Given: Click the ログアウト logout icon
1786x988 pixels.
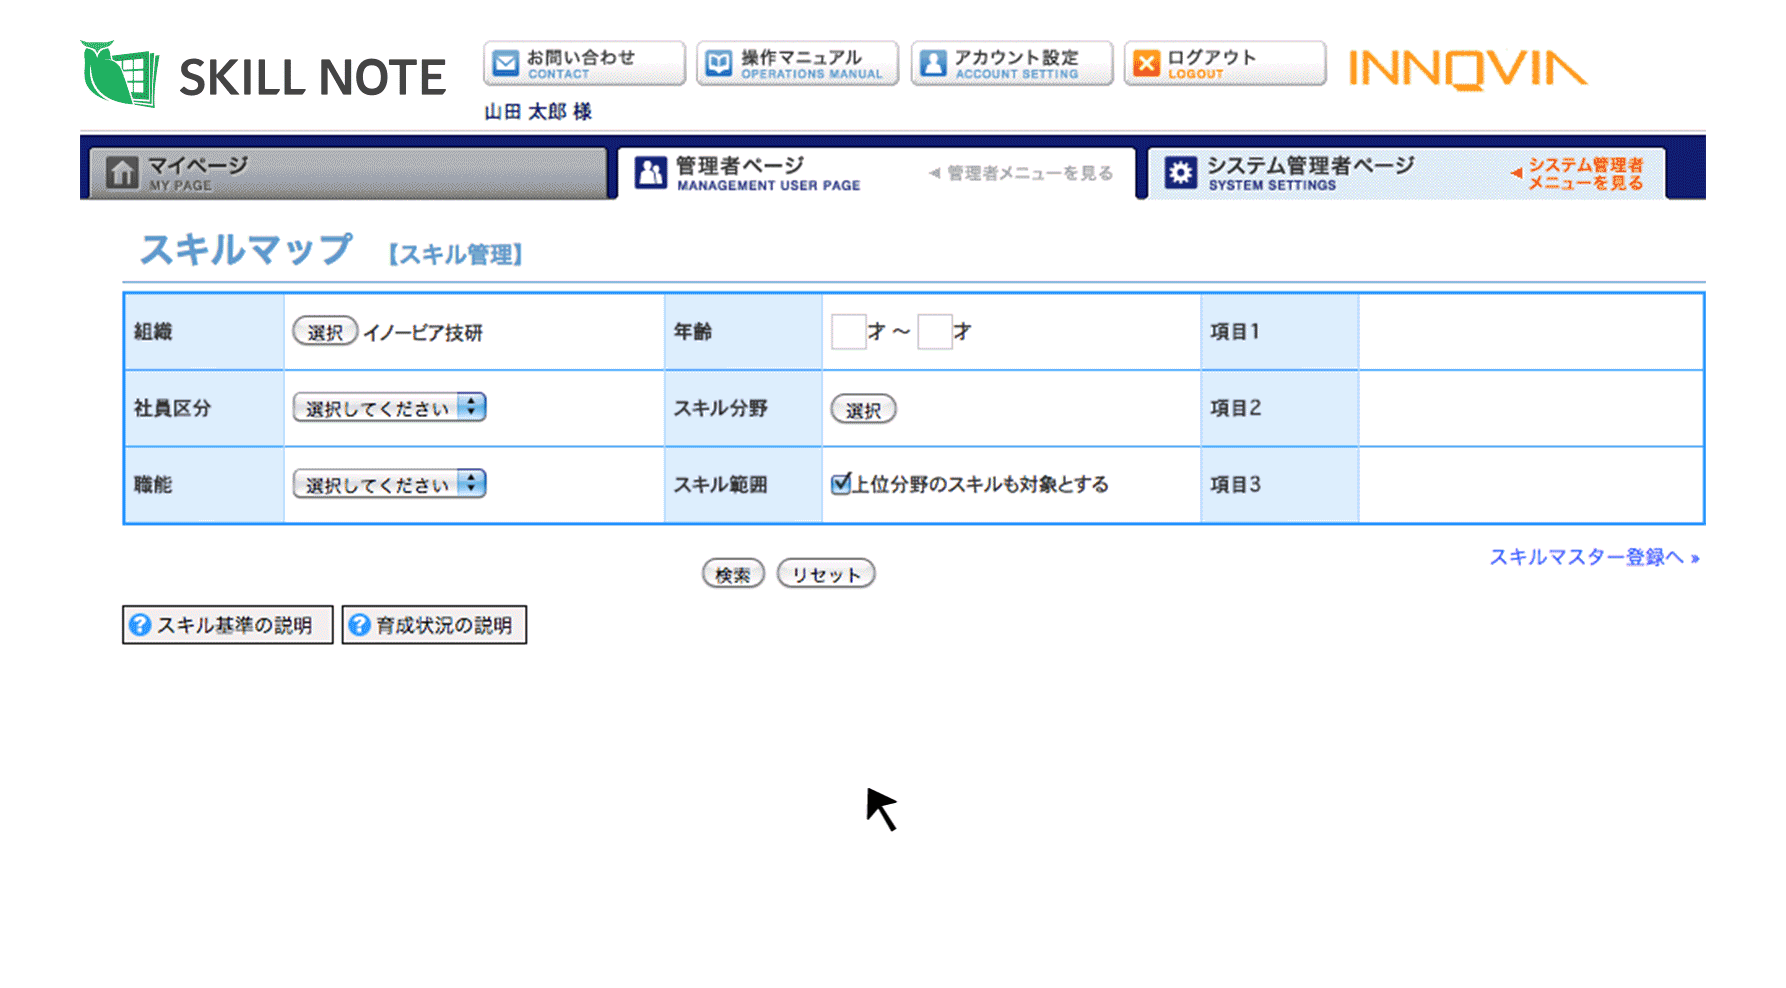Looking at the screenshot, I should [x=1146, y=62].
